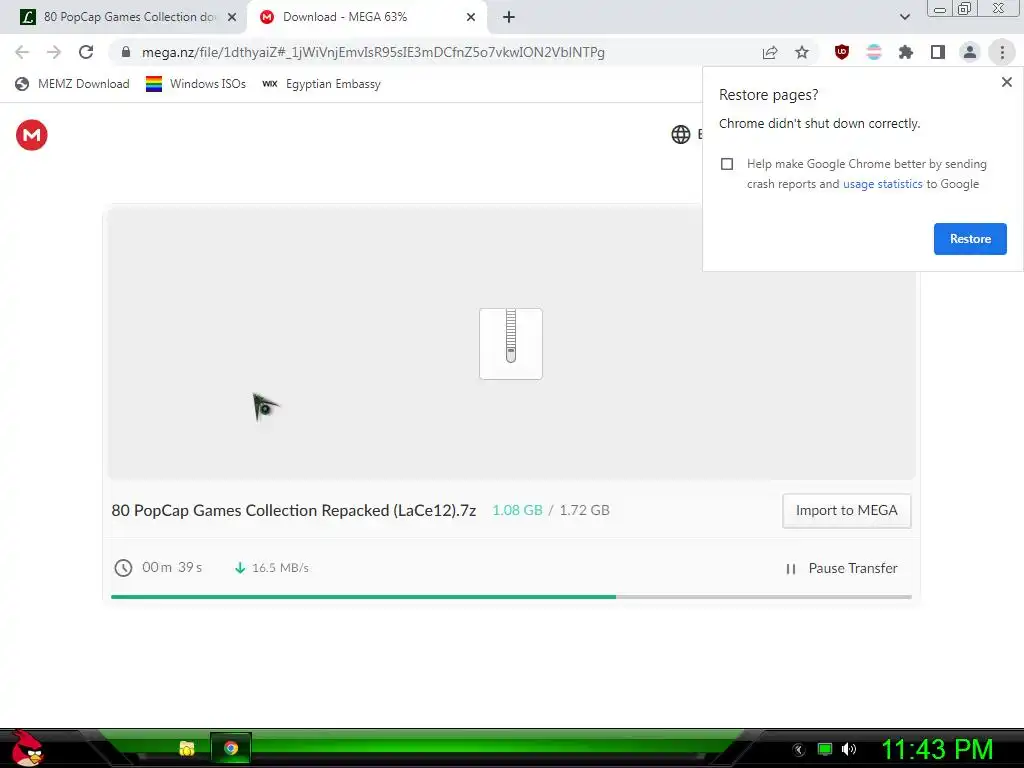
Task: Open the file explorer taskbar icon
Action: pyautogui.click(x=187, y=748)
